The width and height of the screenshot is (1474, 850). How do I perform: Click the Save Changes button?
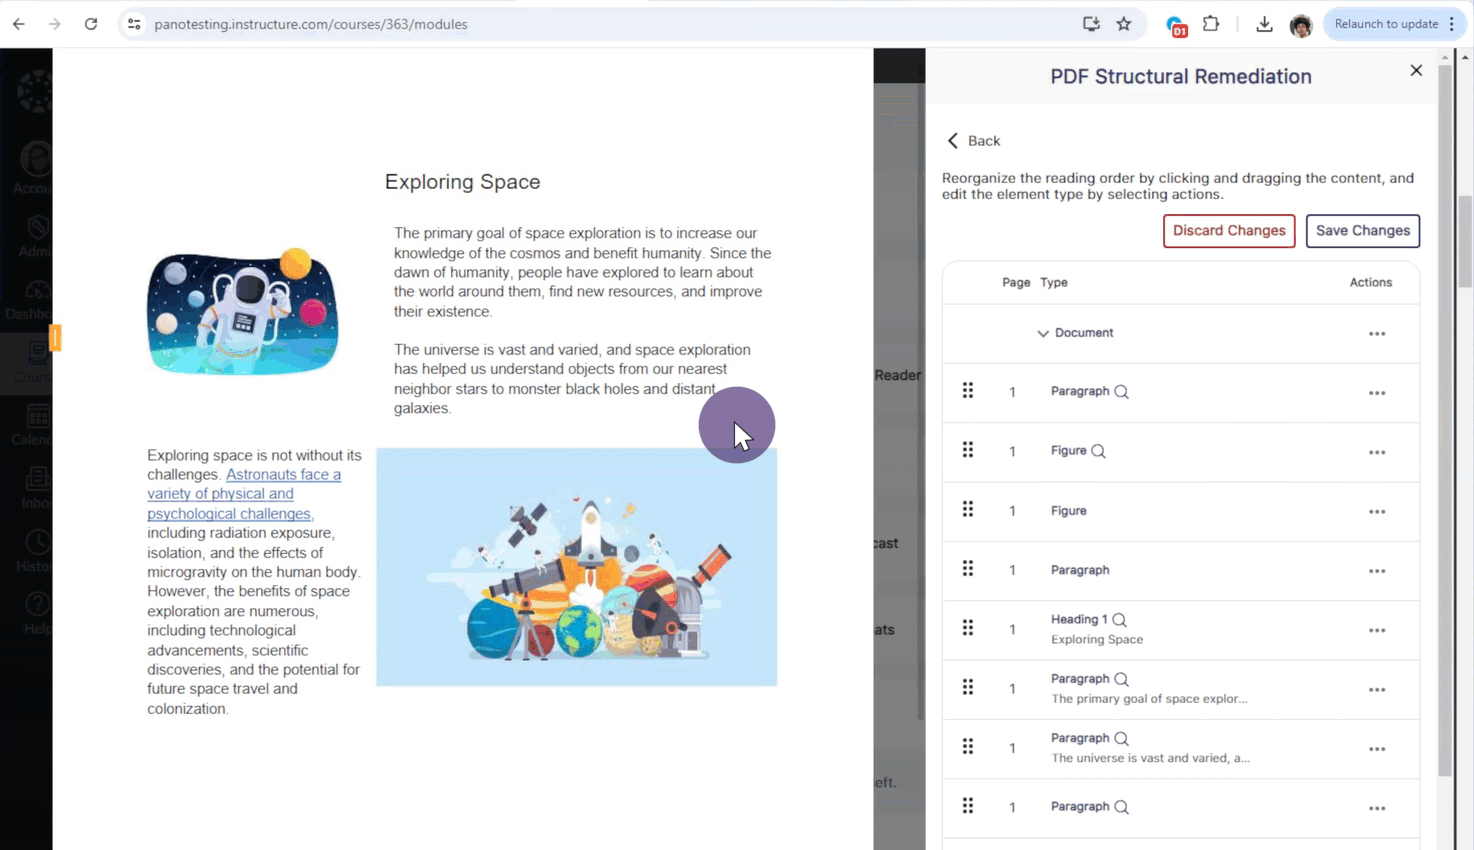pyautogui.click(x=1362, y=231)
